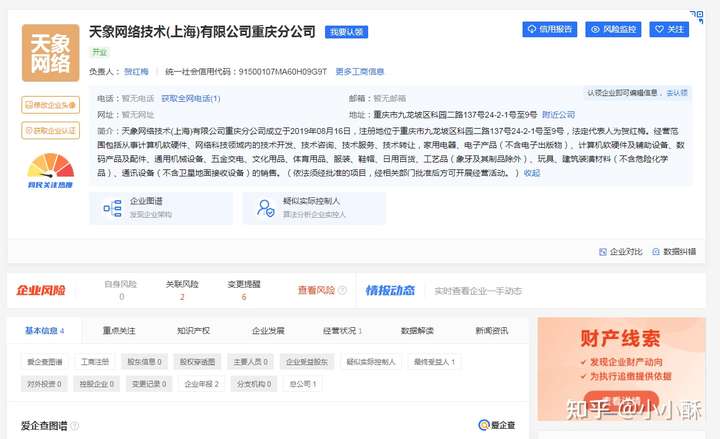Screen dimensions: 720x439
Task: Select the 对外投资 0 tag
Action: (44, 384)
